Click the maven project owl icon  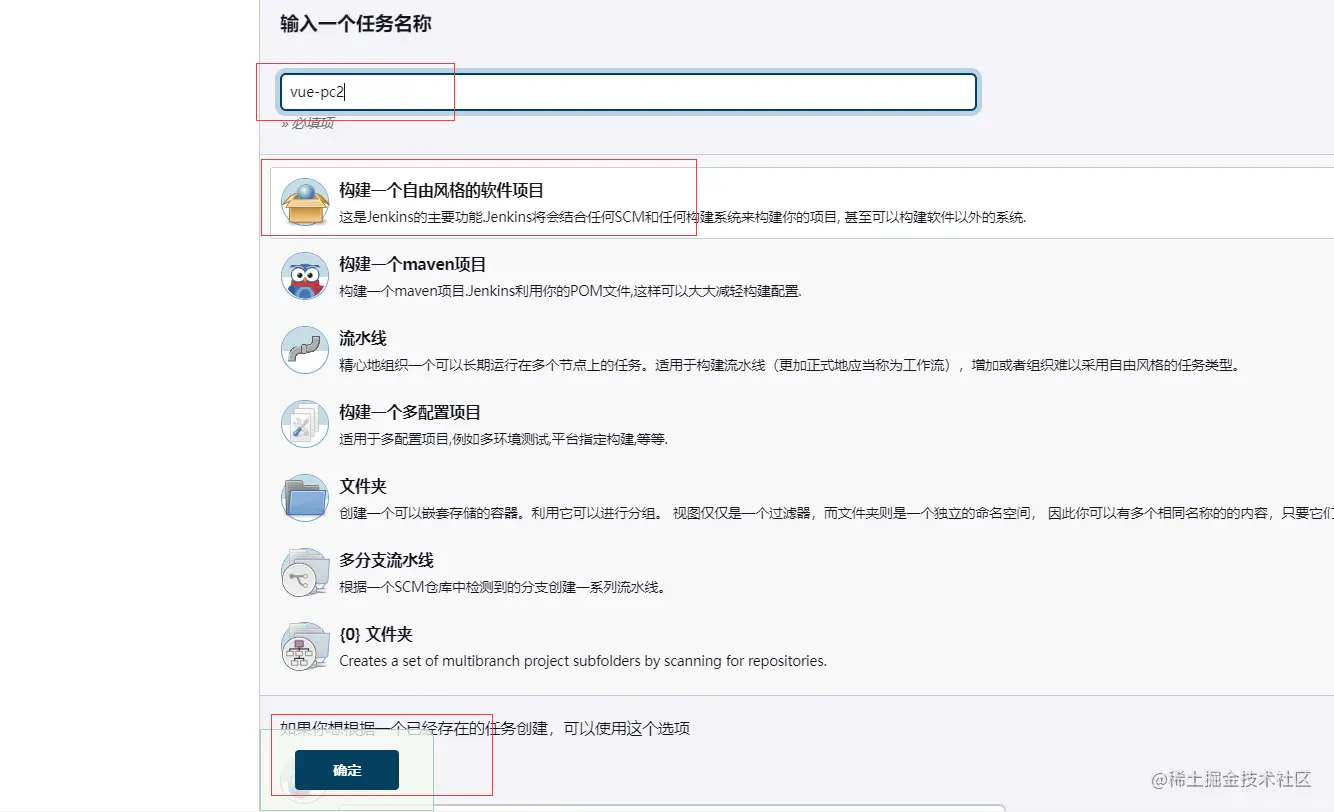pos(305,276)
